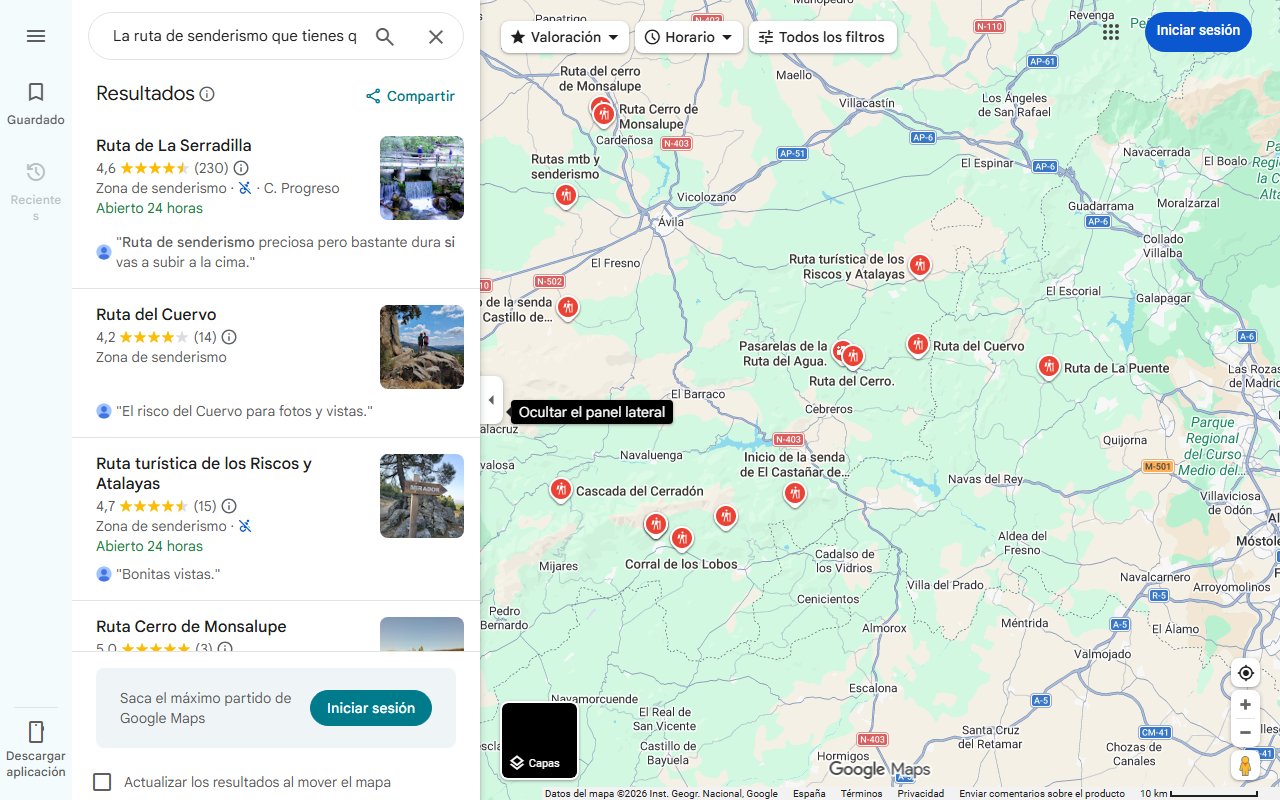
Task: Select the Ruta del Cuervo map marker
Action: tap(918, 344)
